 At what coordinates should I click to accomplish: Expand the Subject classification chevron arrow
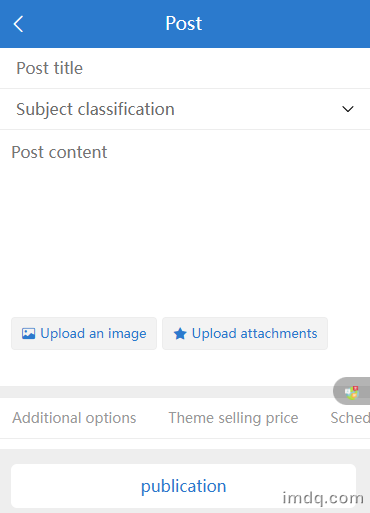tap(348, 109)
